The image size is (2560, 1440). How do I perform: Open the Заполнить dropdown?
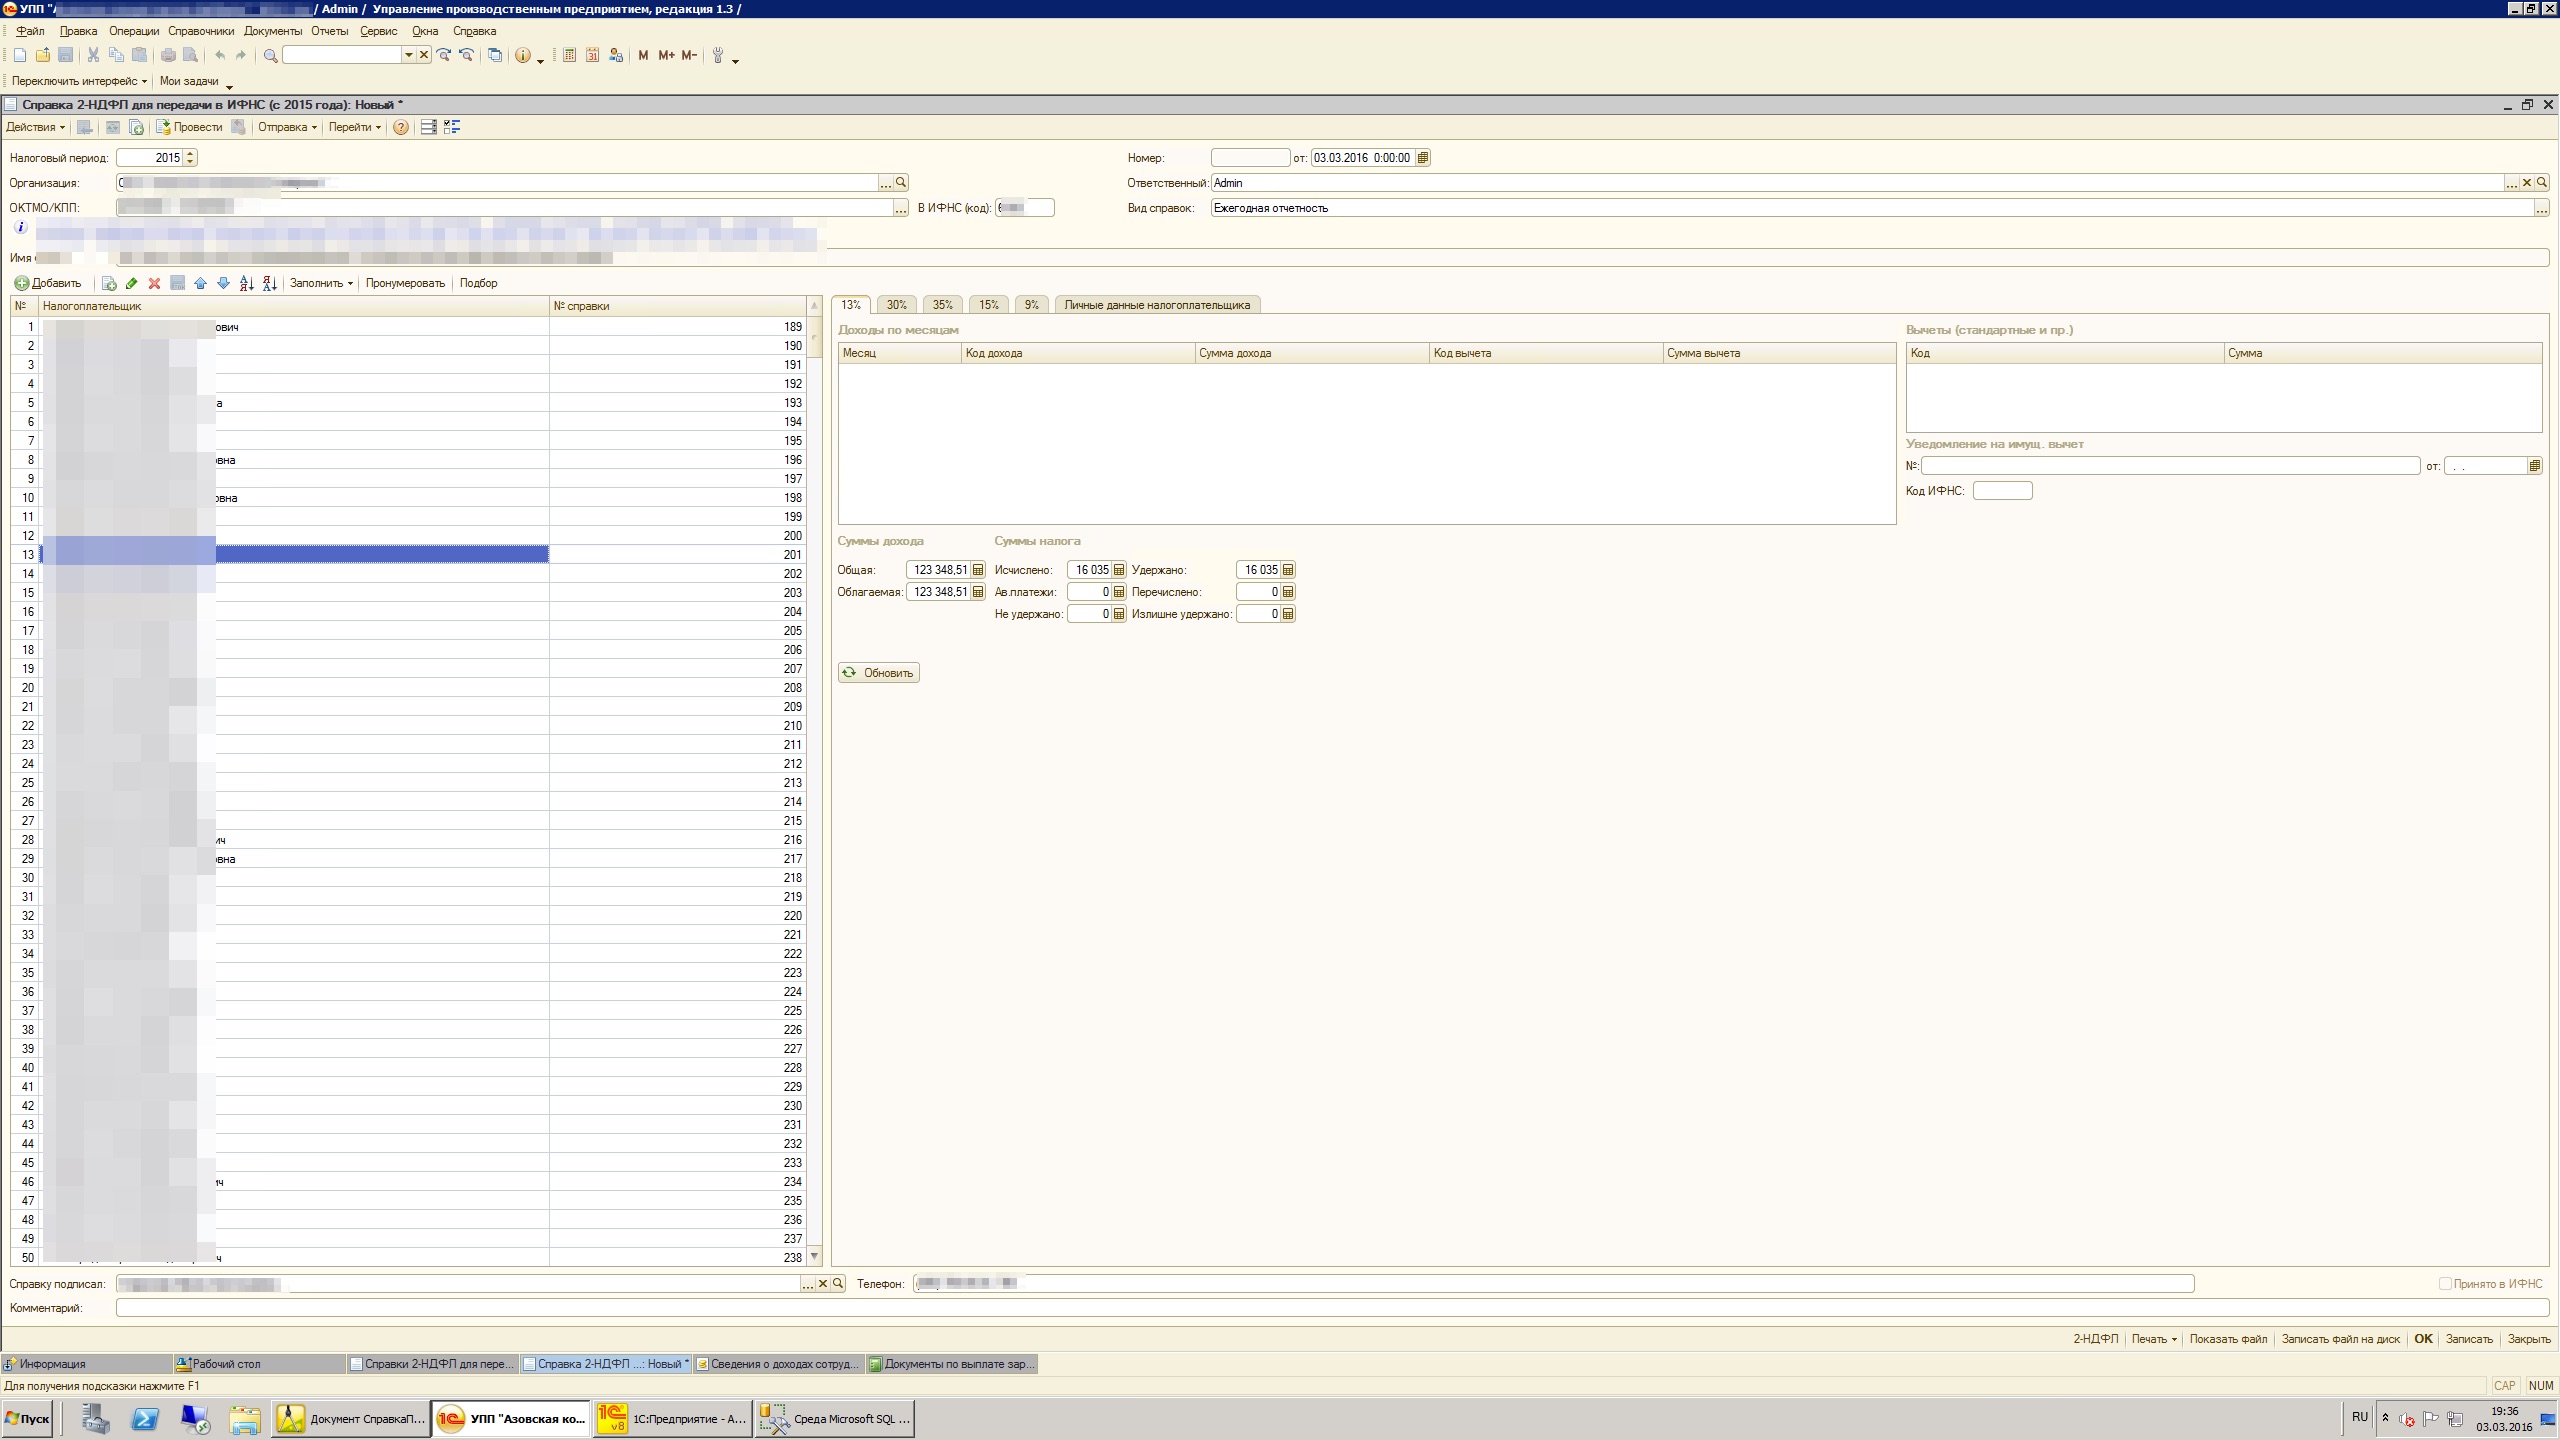321,283
